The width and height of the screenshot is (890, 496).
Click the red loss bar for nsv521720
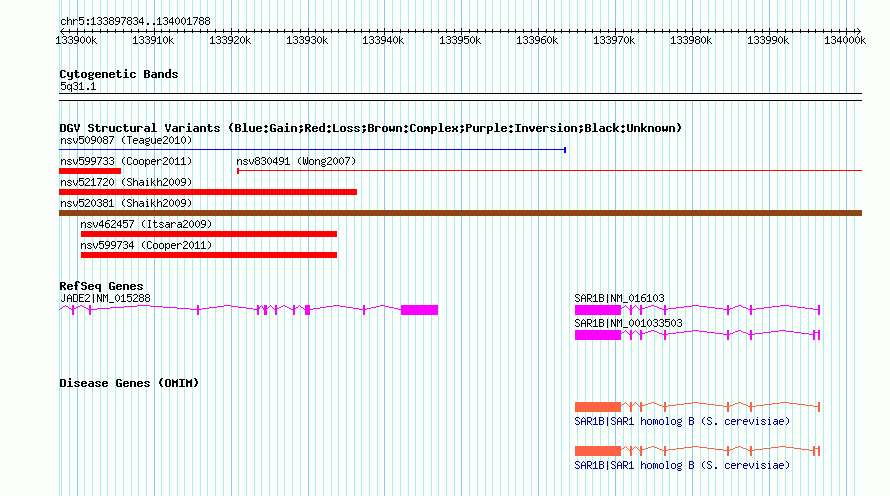pyautogui.click(x=208, y=192)
